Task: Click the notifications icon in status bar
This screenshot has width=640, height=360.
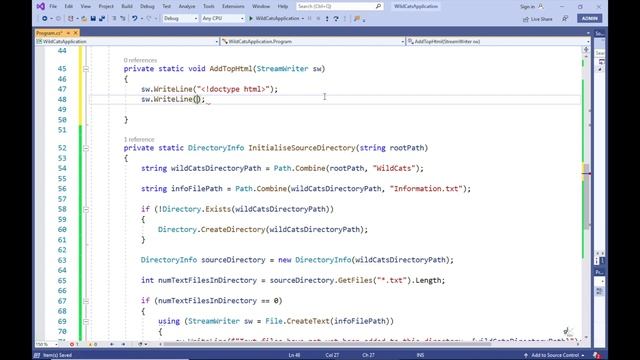Action: pos(596,355)
